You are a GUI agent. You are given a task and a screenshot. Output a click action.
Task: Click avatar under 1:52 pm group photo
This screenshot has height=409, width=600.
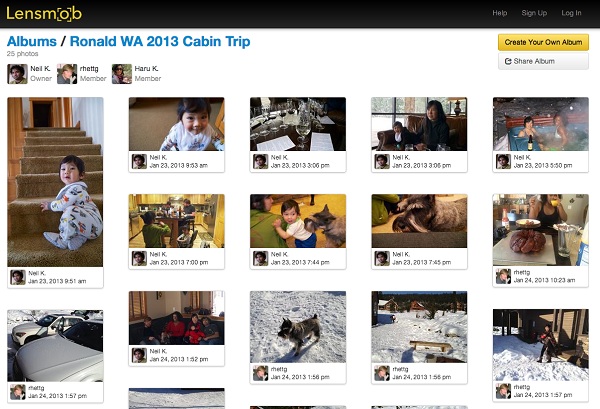139,355
